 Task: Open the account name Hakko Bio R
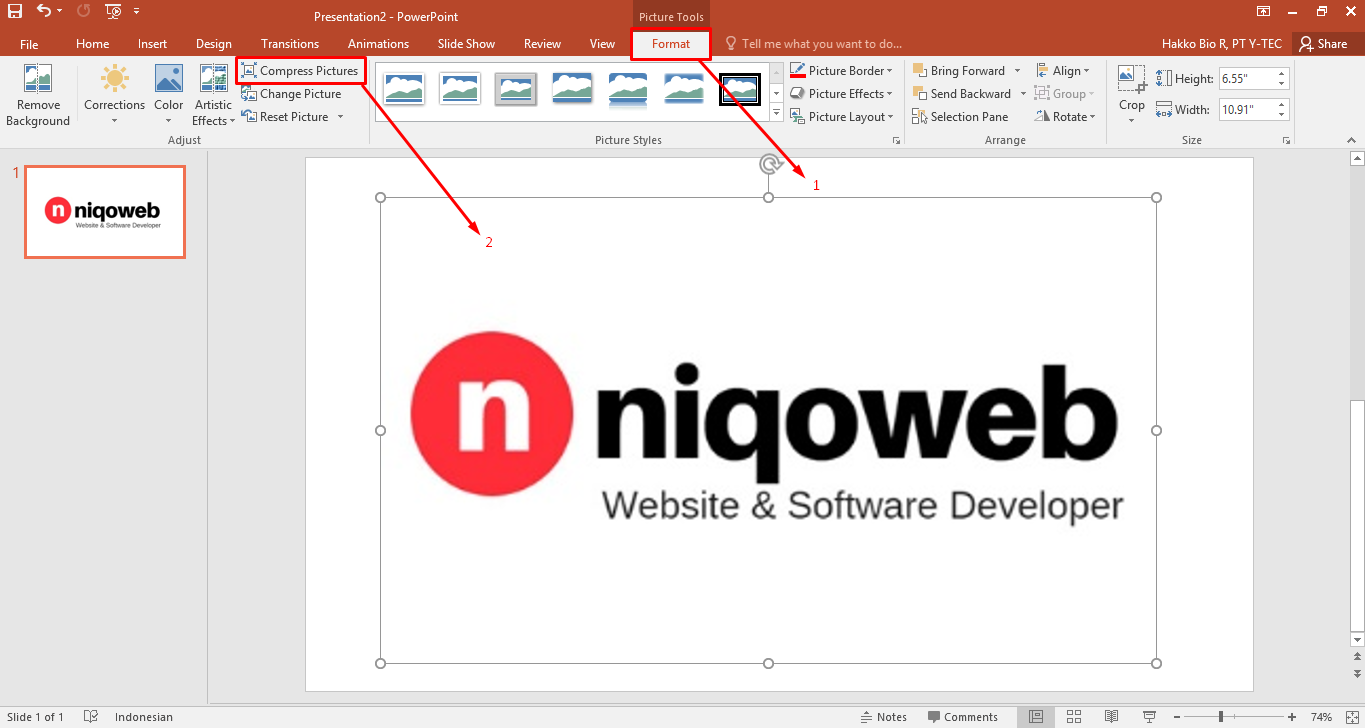1222,44
